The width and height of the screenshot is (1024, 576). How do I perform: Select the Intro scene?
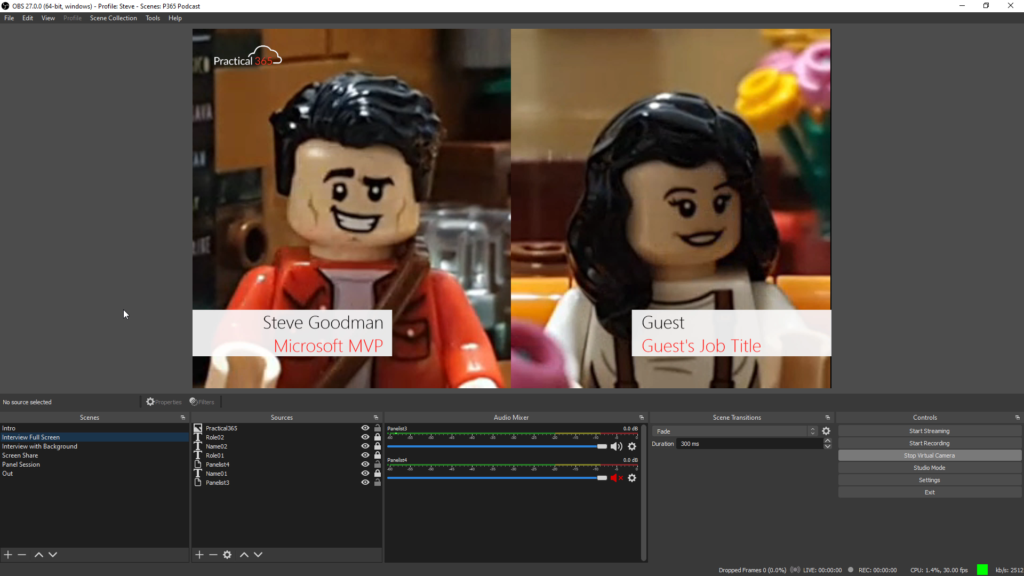click(x=95, y=428)
